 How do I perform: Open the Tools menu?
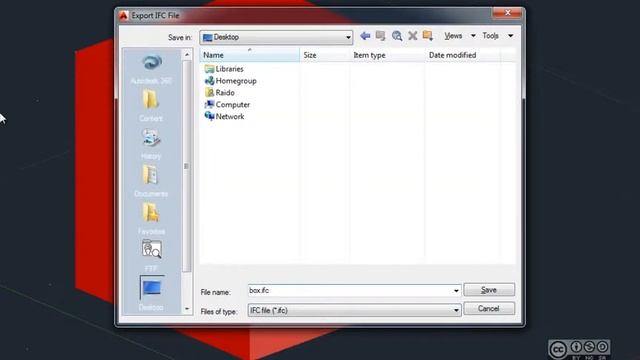pyautogui.click(x=490, y=36)
